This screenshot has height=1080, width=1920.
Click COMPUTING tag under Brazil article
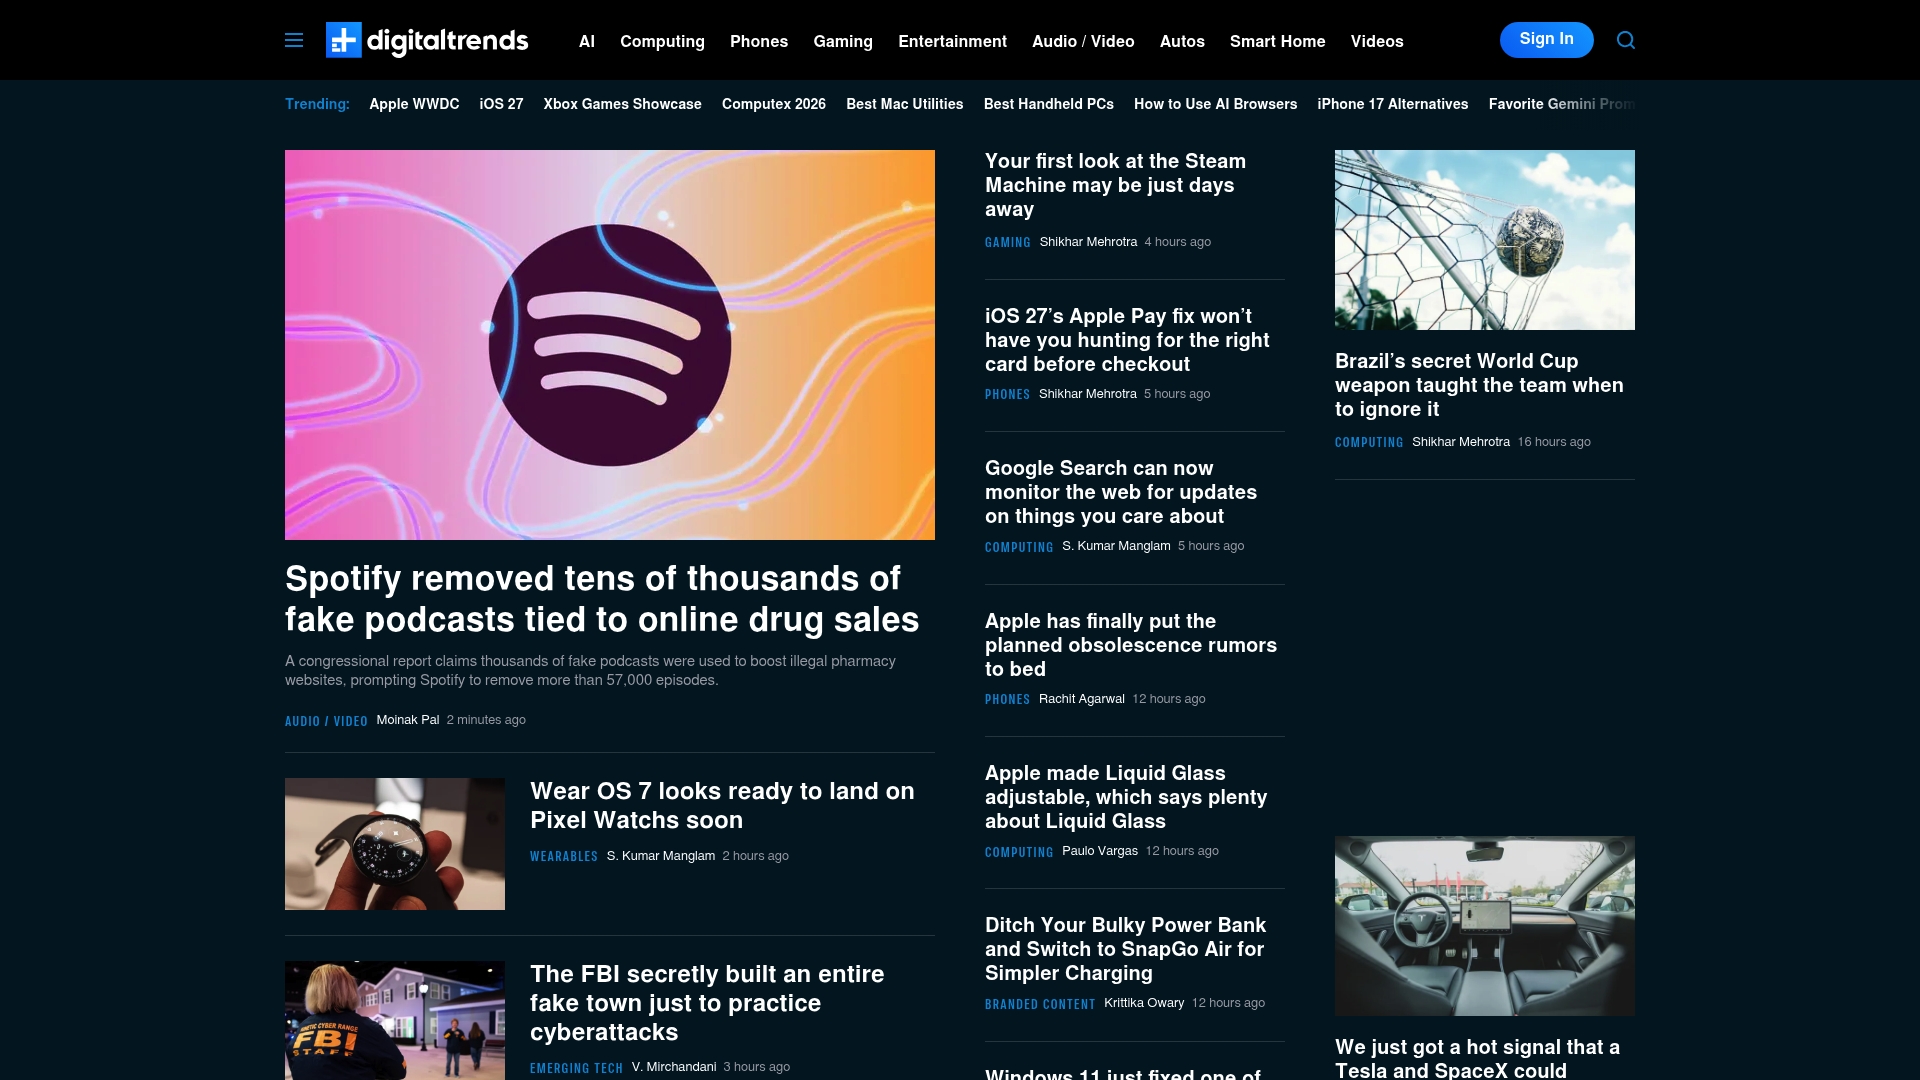click(x=1369, y=443)
